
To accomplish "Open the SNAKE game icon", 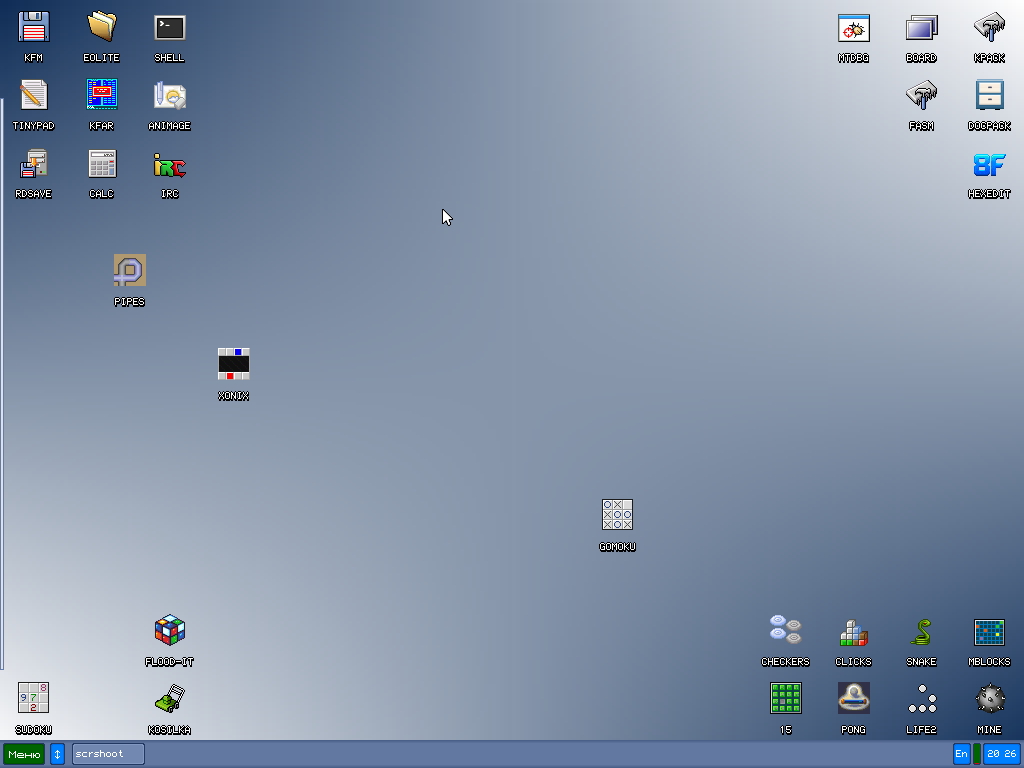I will pyautogui.click(x=921, y=631).
